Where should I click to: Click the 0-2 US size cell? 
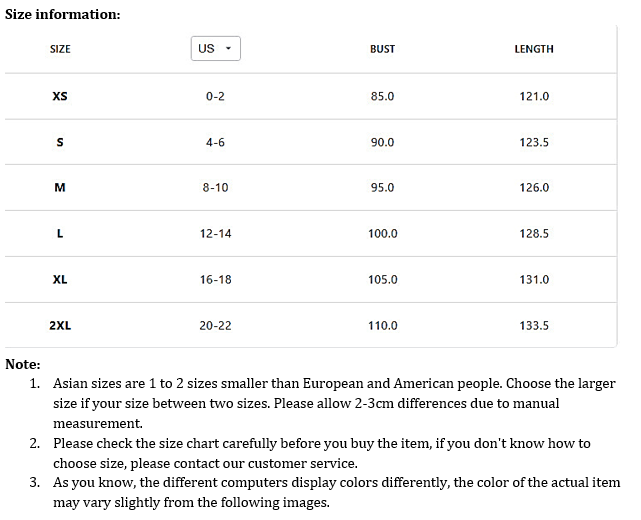pyautogui.click(x=215, y=96)
